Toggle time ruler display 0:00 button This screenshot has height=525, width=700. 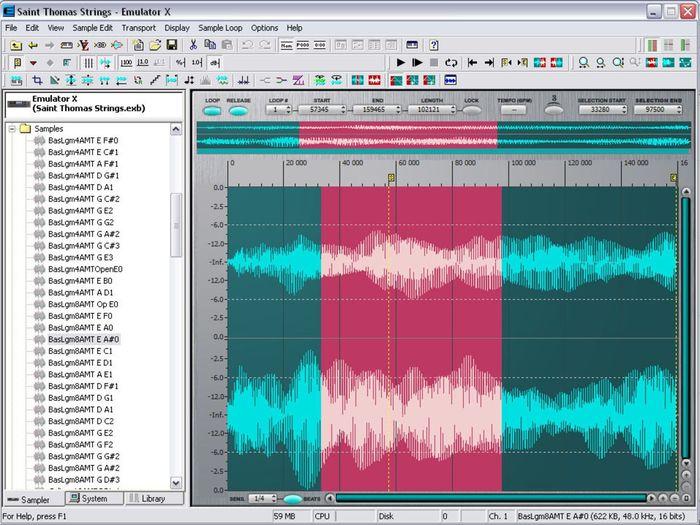click(x=320, y=45)
